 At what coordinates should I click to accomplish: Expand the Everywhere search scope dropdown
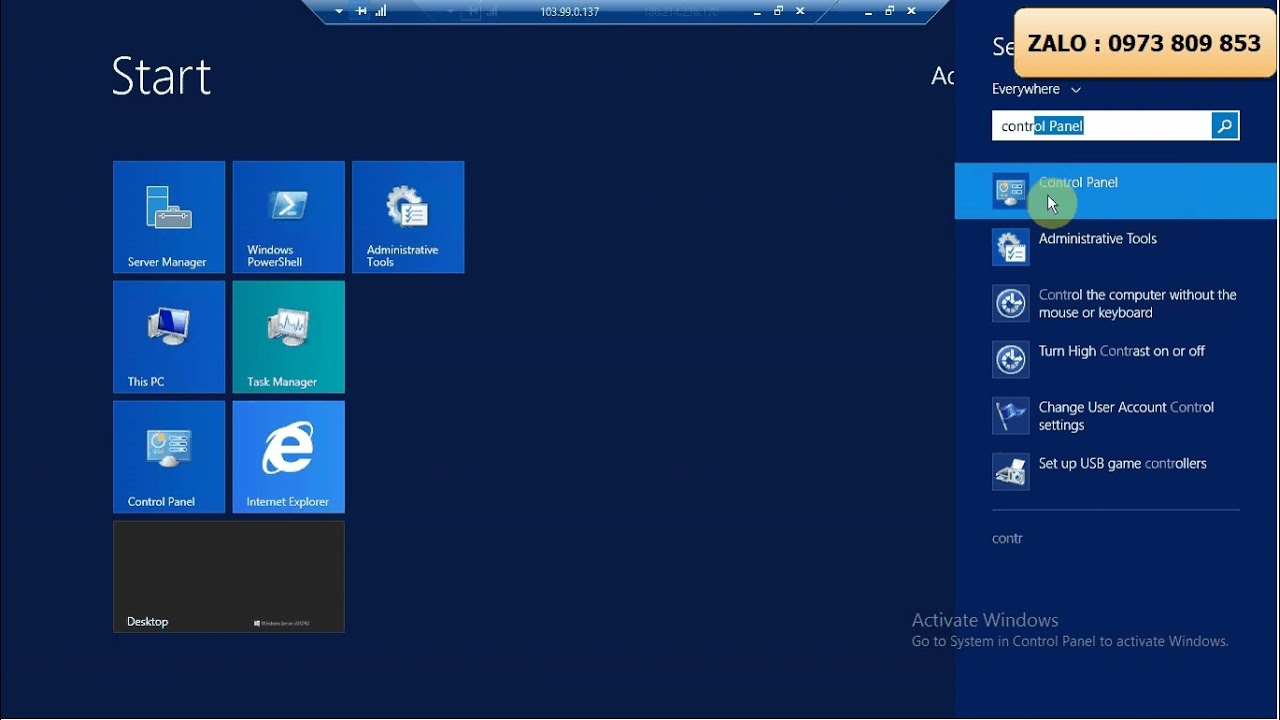1036,89
